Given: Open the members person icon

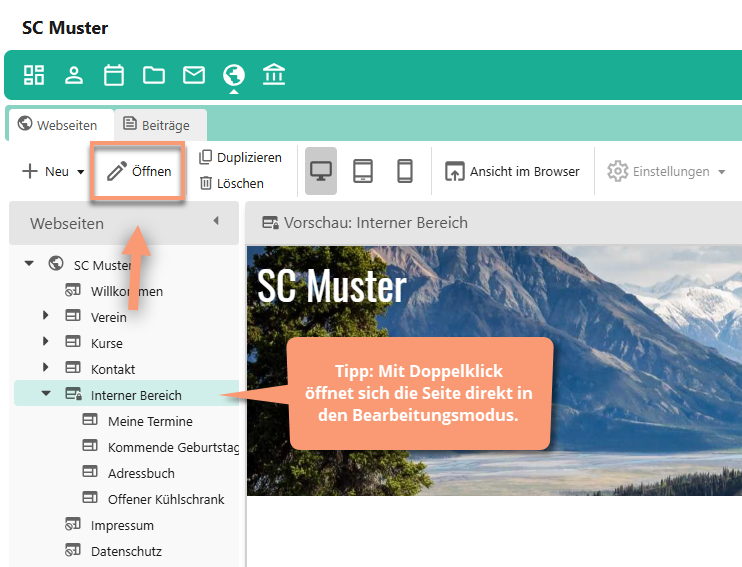Looking at the screenshot, I should click(74, 75).
